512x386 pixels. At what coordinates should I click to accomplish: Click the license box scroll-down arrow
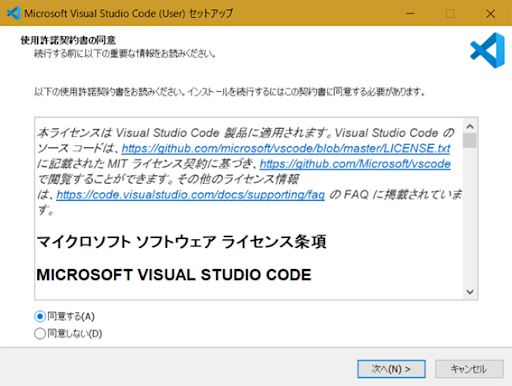(x=470, y=292)
